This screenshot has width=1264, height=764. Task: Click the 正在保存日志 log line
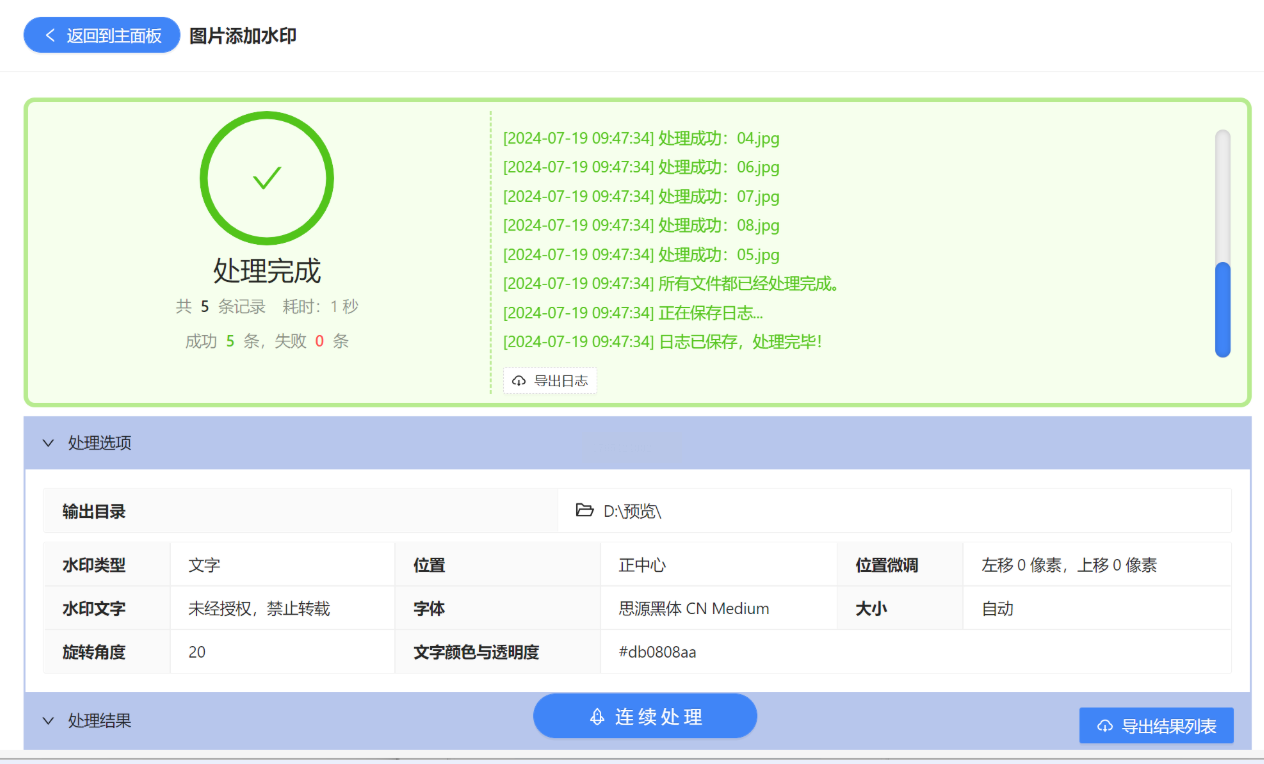pyautogui.click(x=632, y=313)
